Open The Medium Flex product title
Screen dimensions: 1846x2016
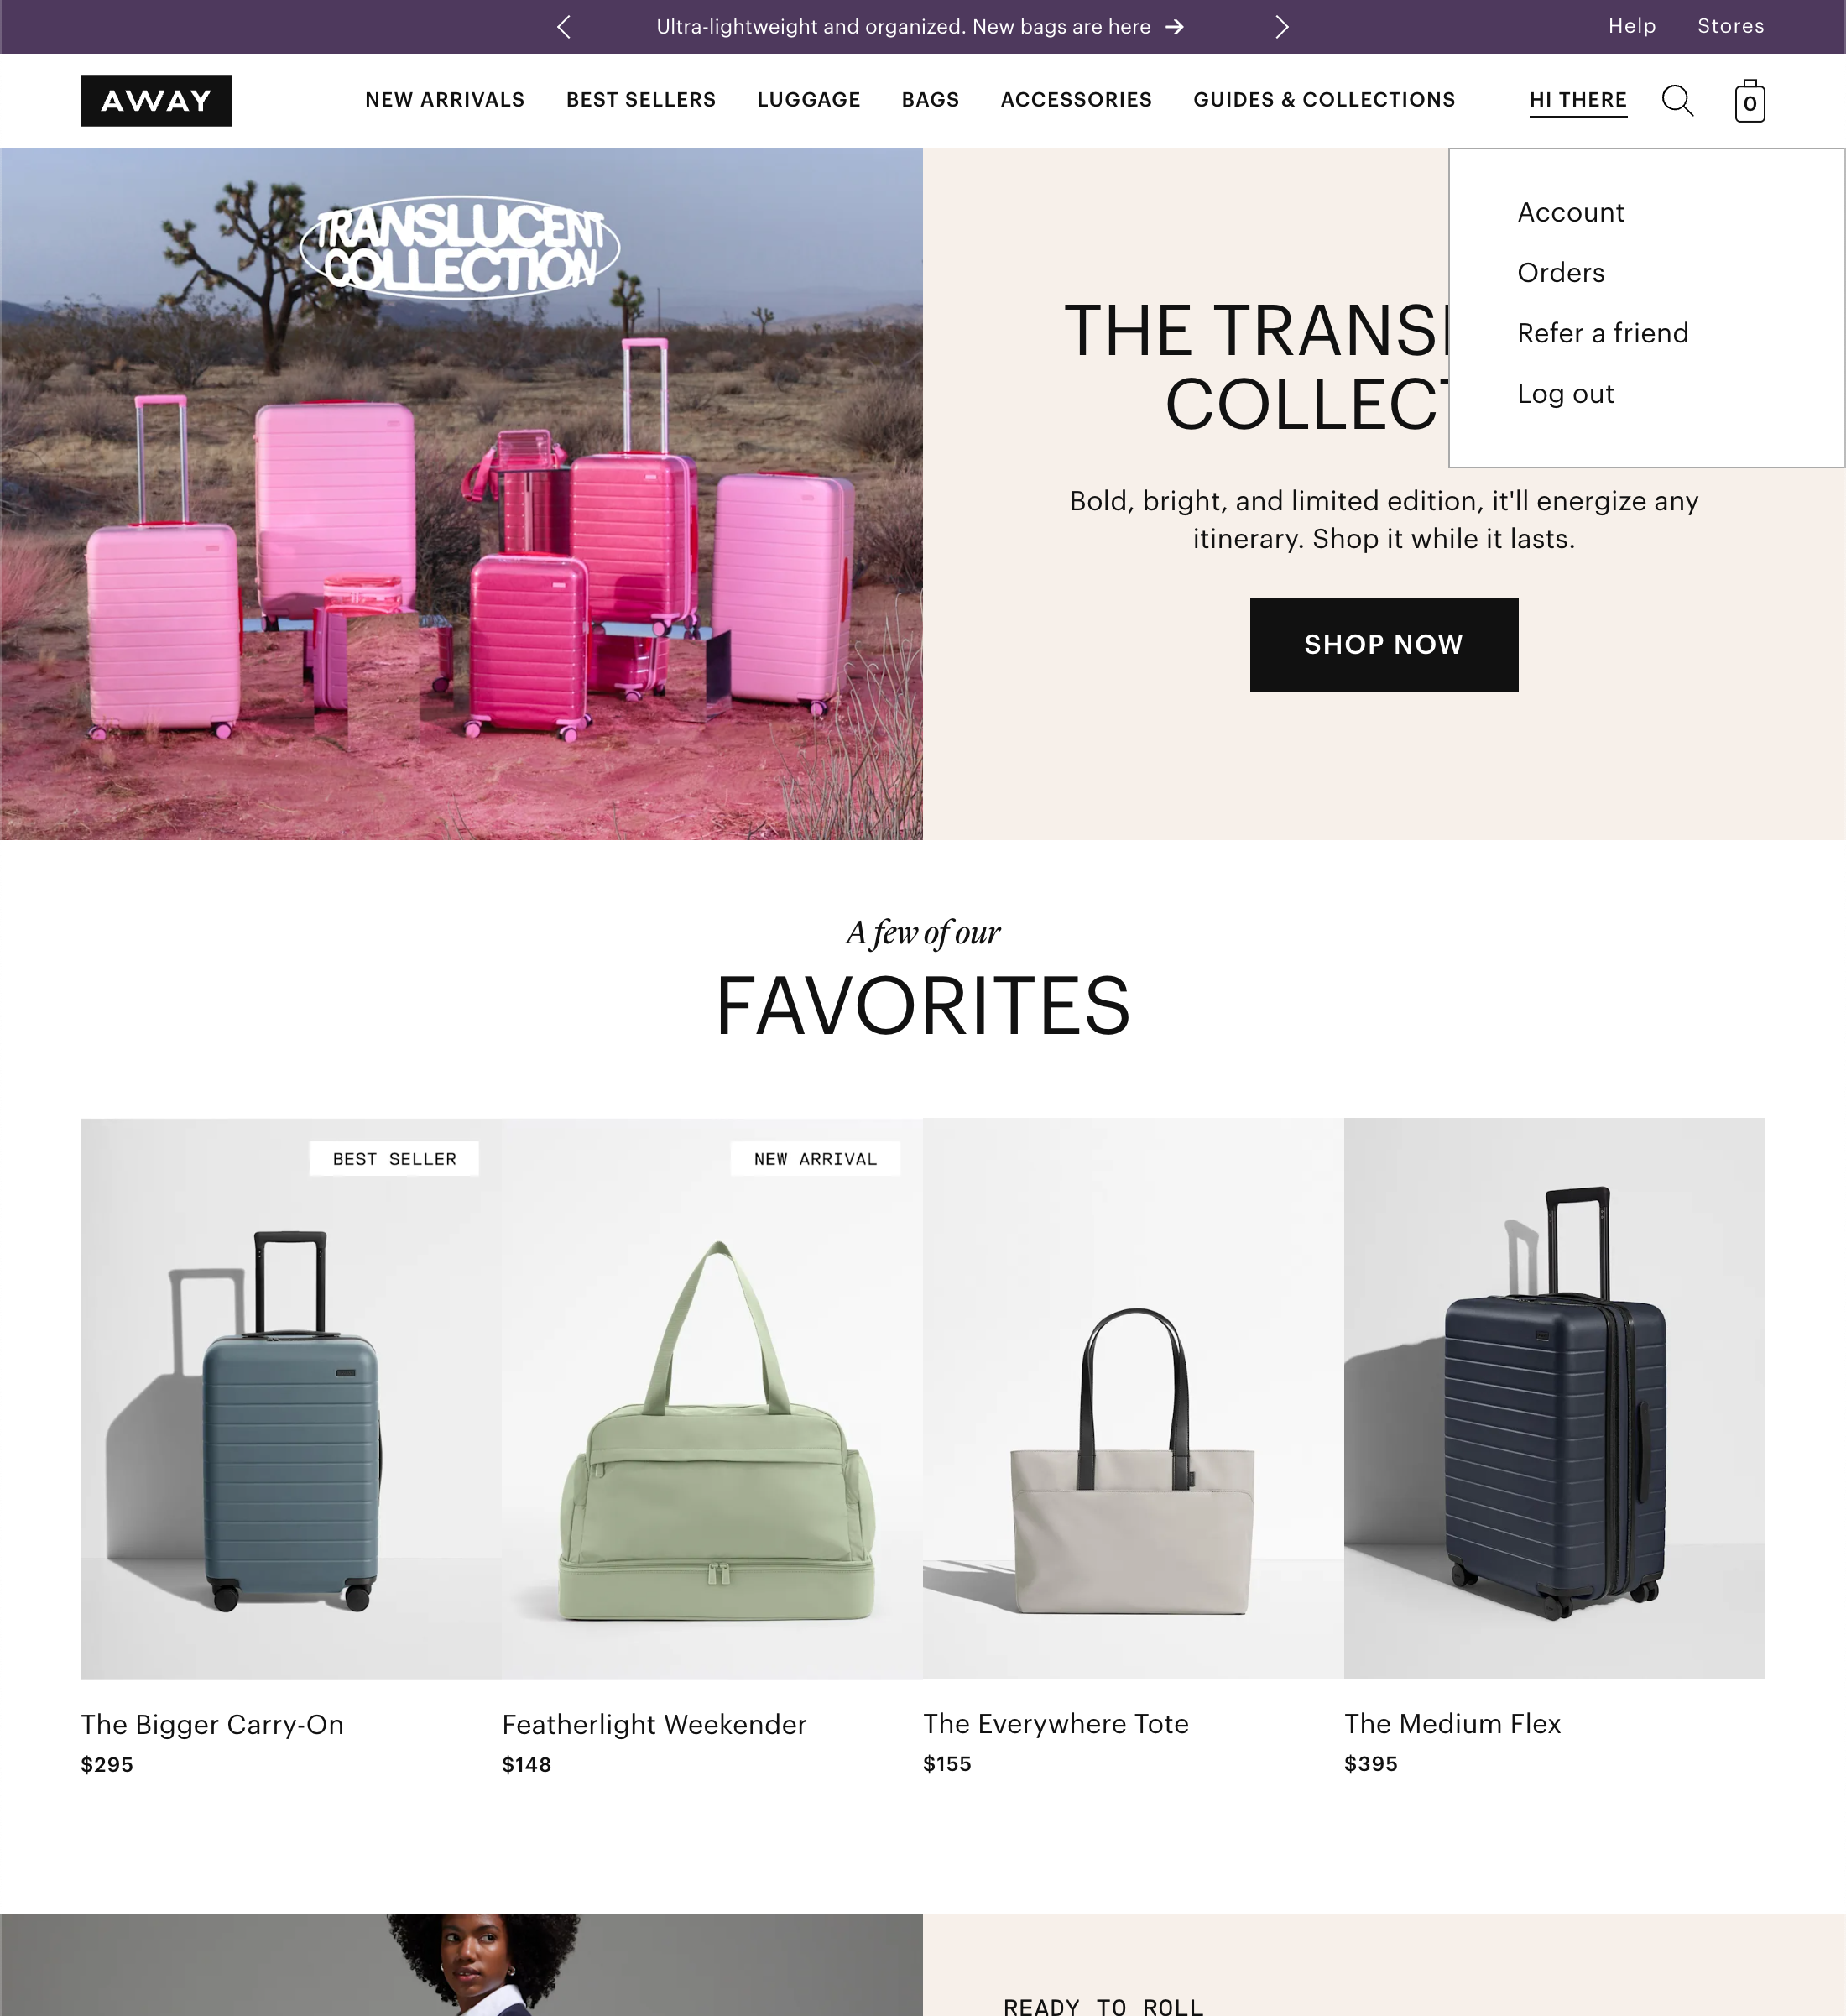click(1452, 1724)
